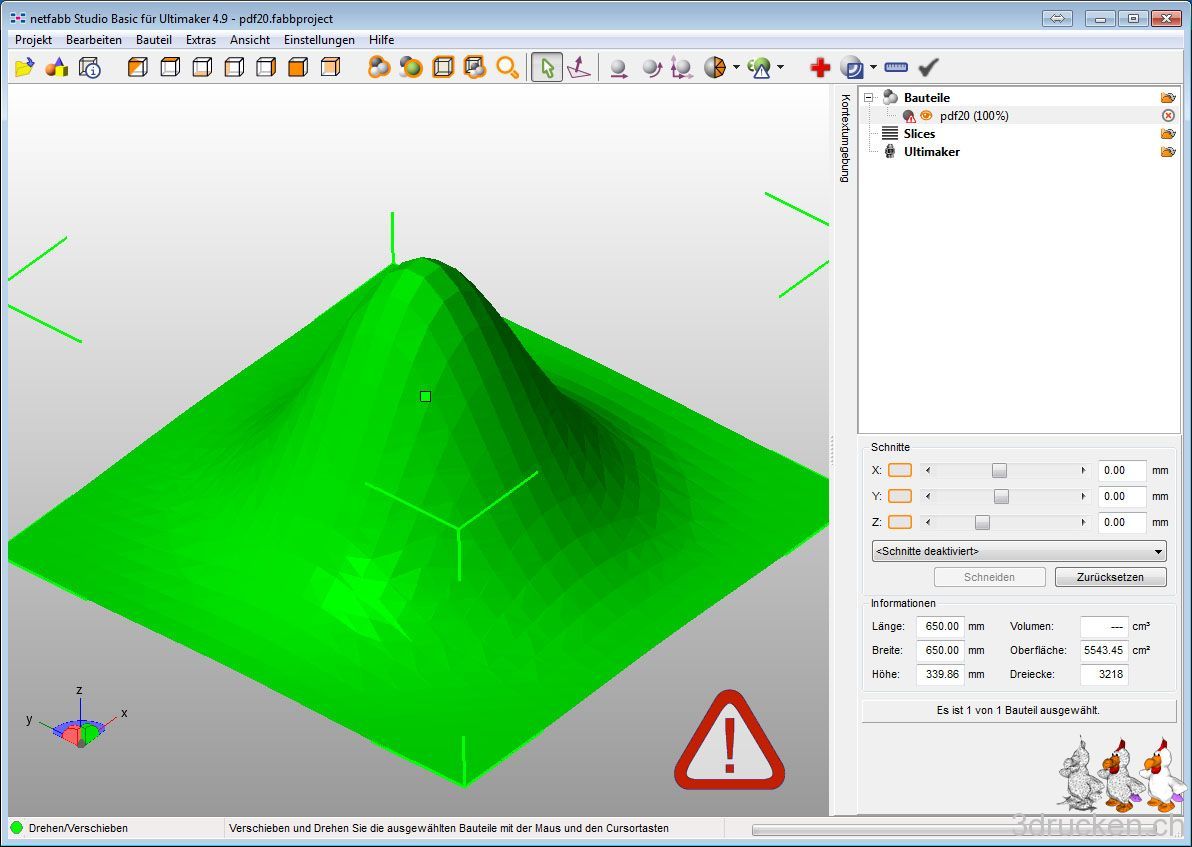Click zoom to selected green sphere icon
This screenshot has width=1192, height=847.
click(x=411, y=68)
